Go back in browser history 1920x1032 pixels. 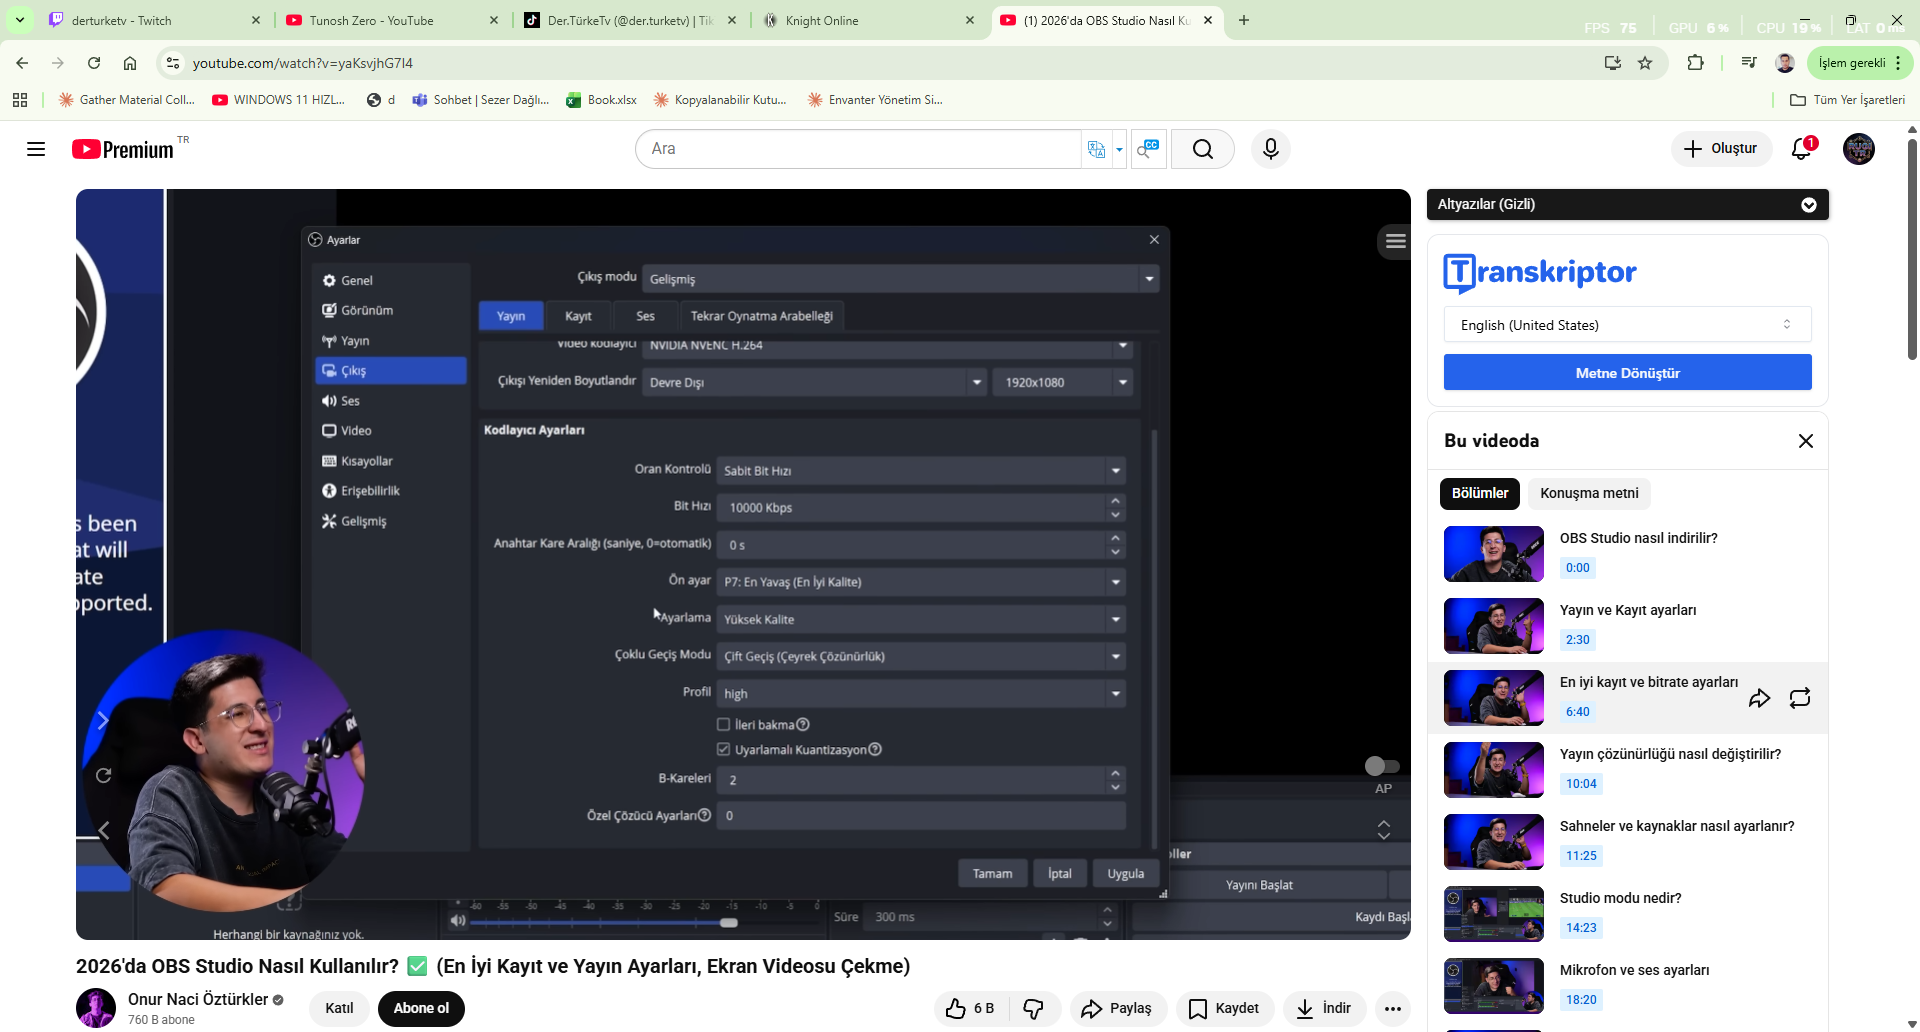[22, 63]
